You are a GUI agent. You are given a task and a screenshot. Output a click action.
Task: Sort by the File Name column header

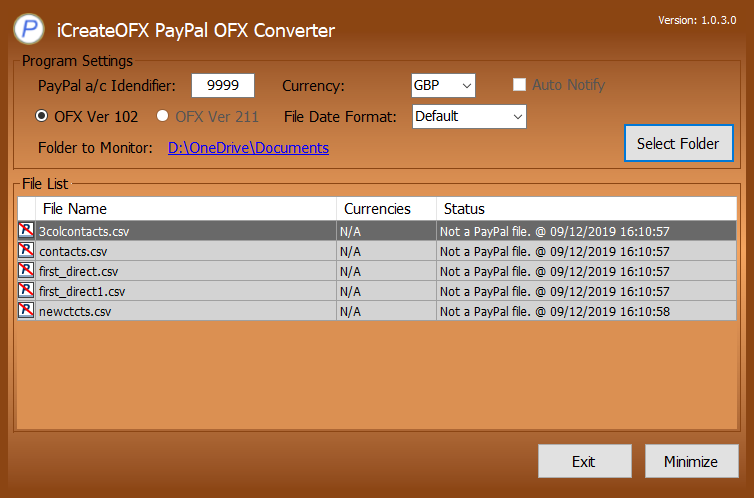(186, 209)
